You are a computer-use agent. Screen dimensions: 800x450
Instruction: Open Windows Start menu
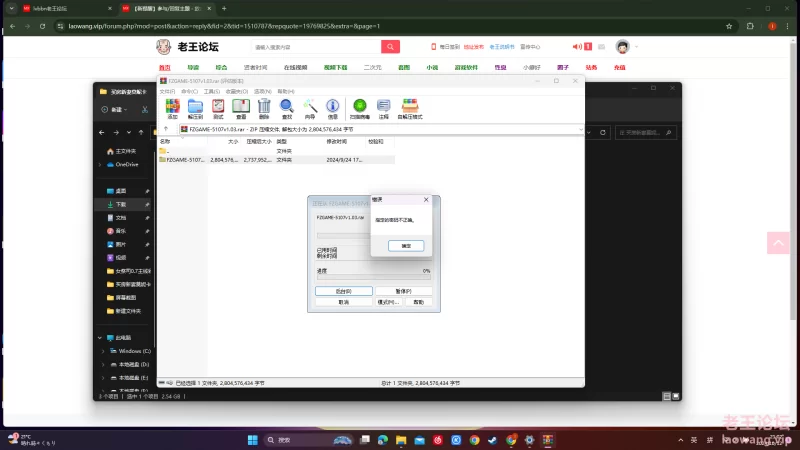[x=253, y=440]
